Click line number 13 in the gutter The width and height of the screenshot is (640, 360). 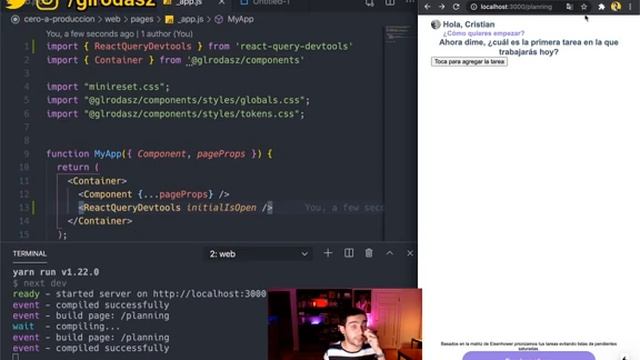pyautogui.click(x=24, y=208)
